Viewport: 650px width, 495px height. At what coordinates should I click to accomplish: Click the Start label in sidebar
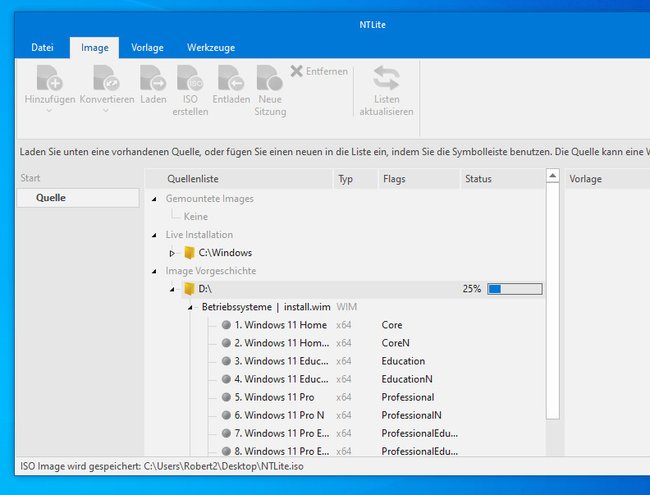[x=30, y=178]
